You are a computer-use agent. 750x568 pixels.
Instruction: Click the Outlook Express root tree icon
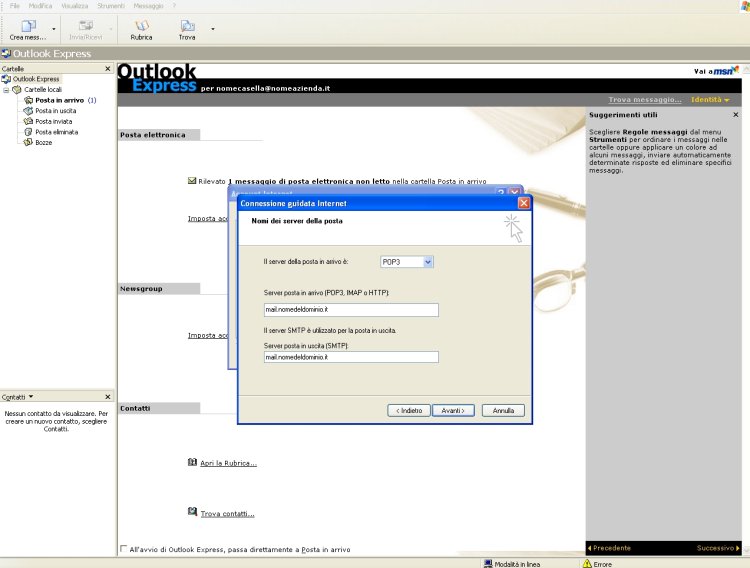coord(6,79)
